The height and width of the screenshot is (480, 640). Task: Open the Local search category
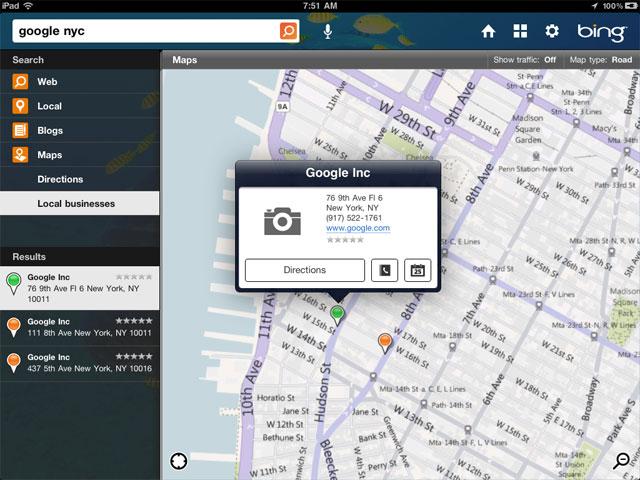[x=80, y=106]
